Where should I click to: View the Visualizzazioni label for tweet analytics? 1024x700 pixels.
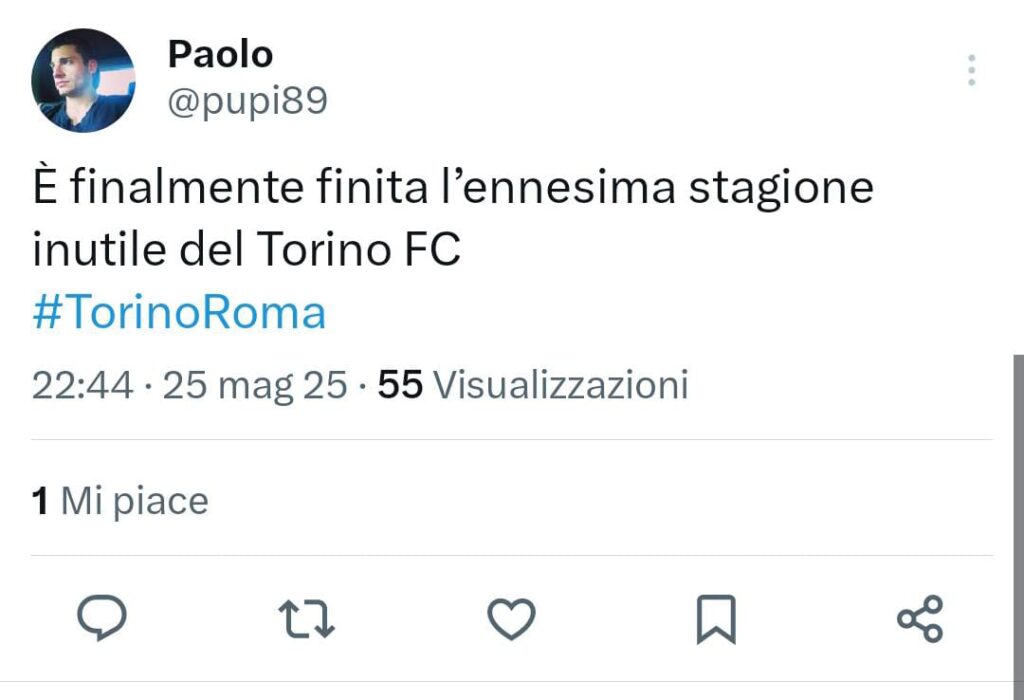click(561, 385)
